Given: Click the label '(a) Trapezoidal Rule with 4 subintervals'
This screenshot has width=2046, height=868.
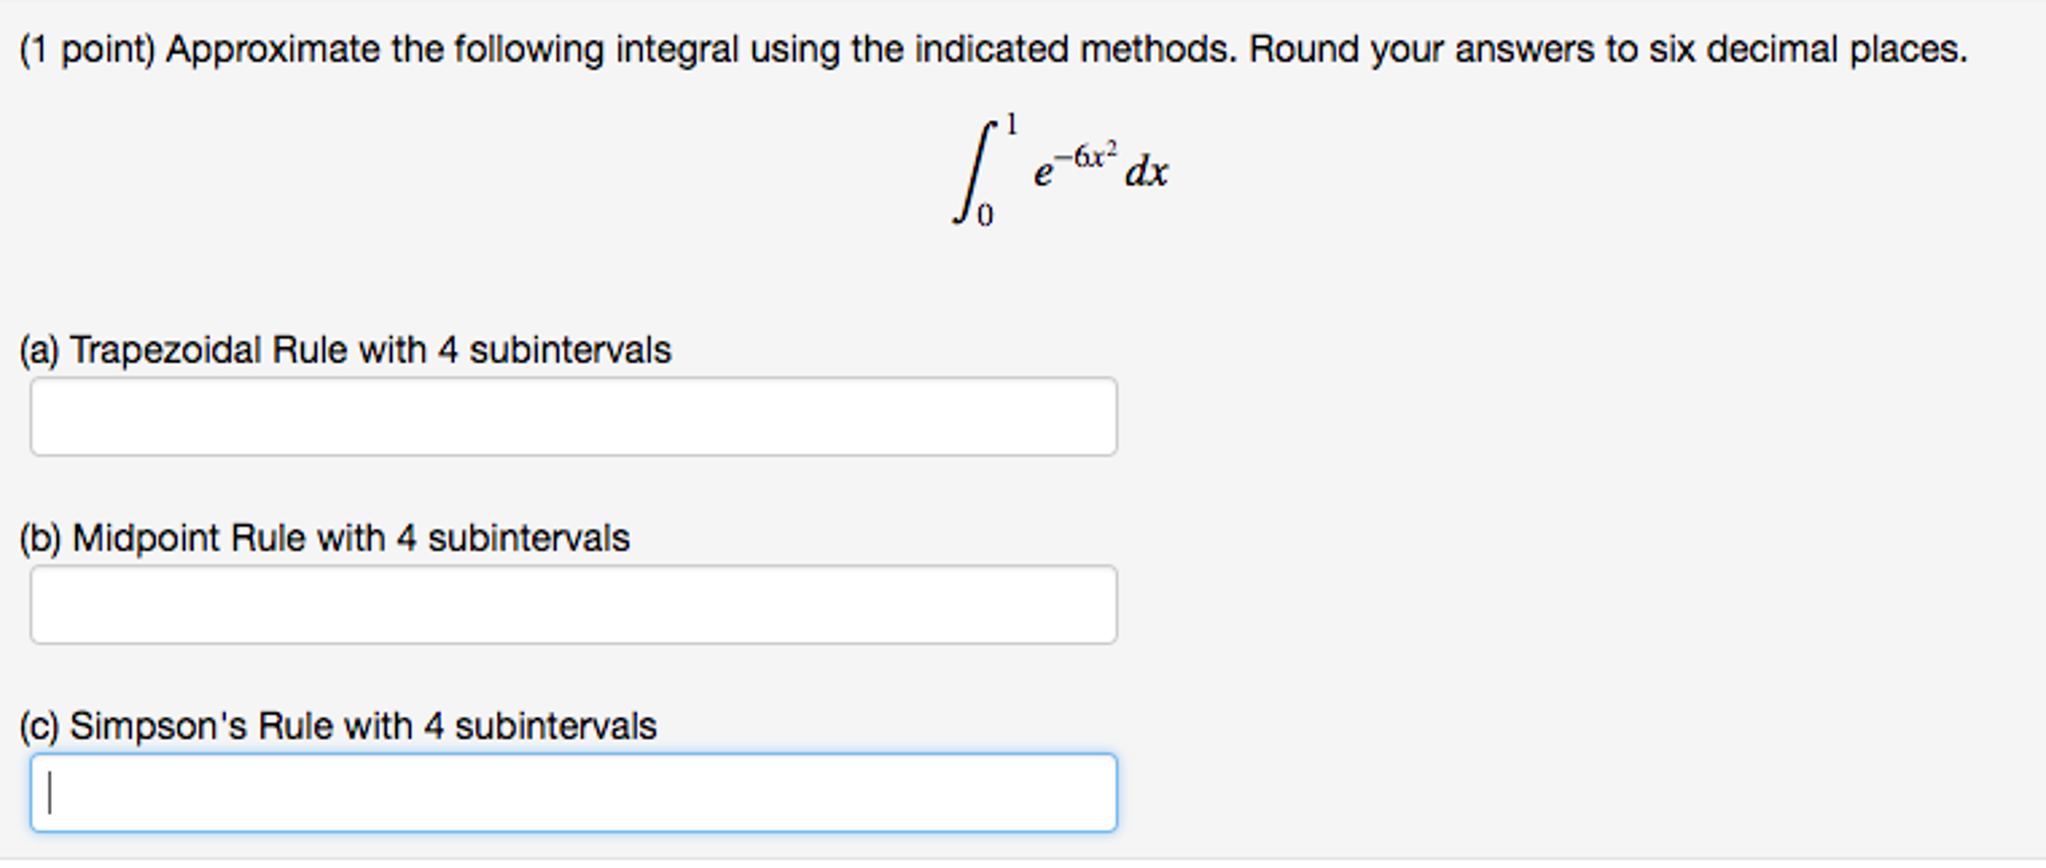Looking at the screenshot, I should [345, 349].
